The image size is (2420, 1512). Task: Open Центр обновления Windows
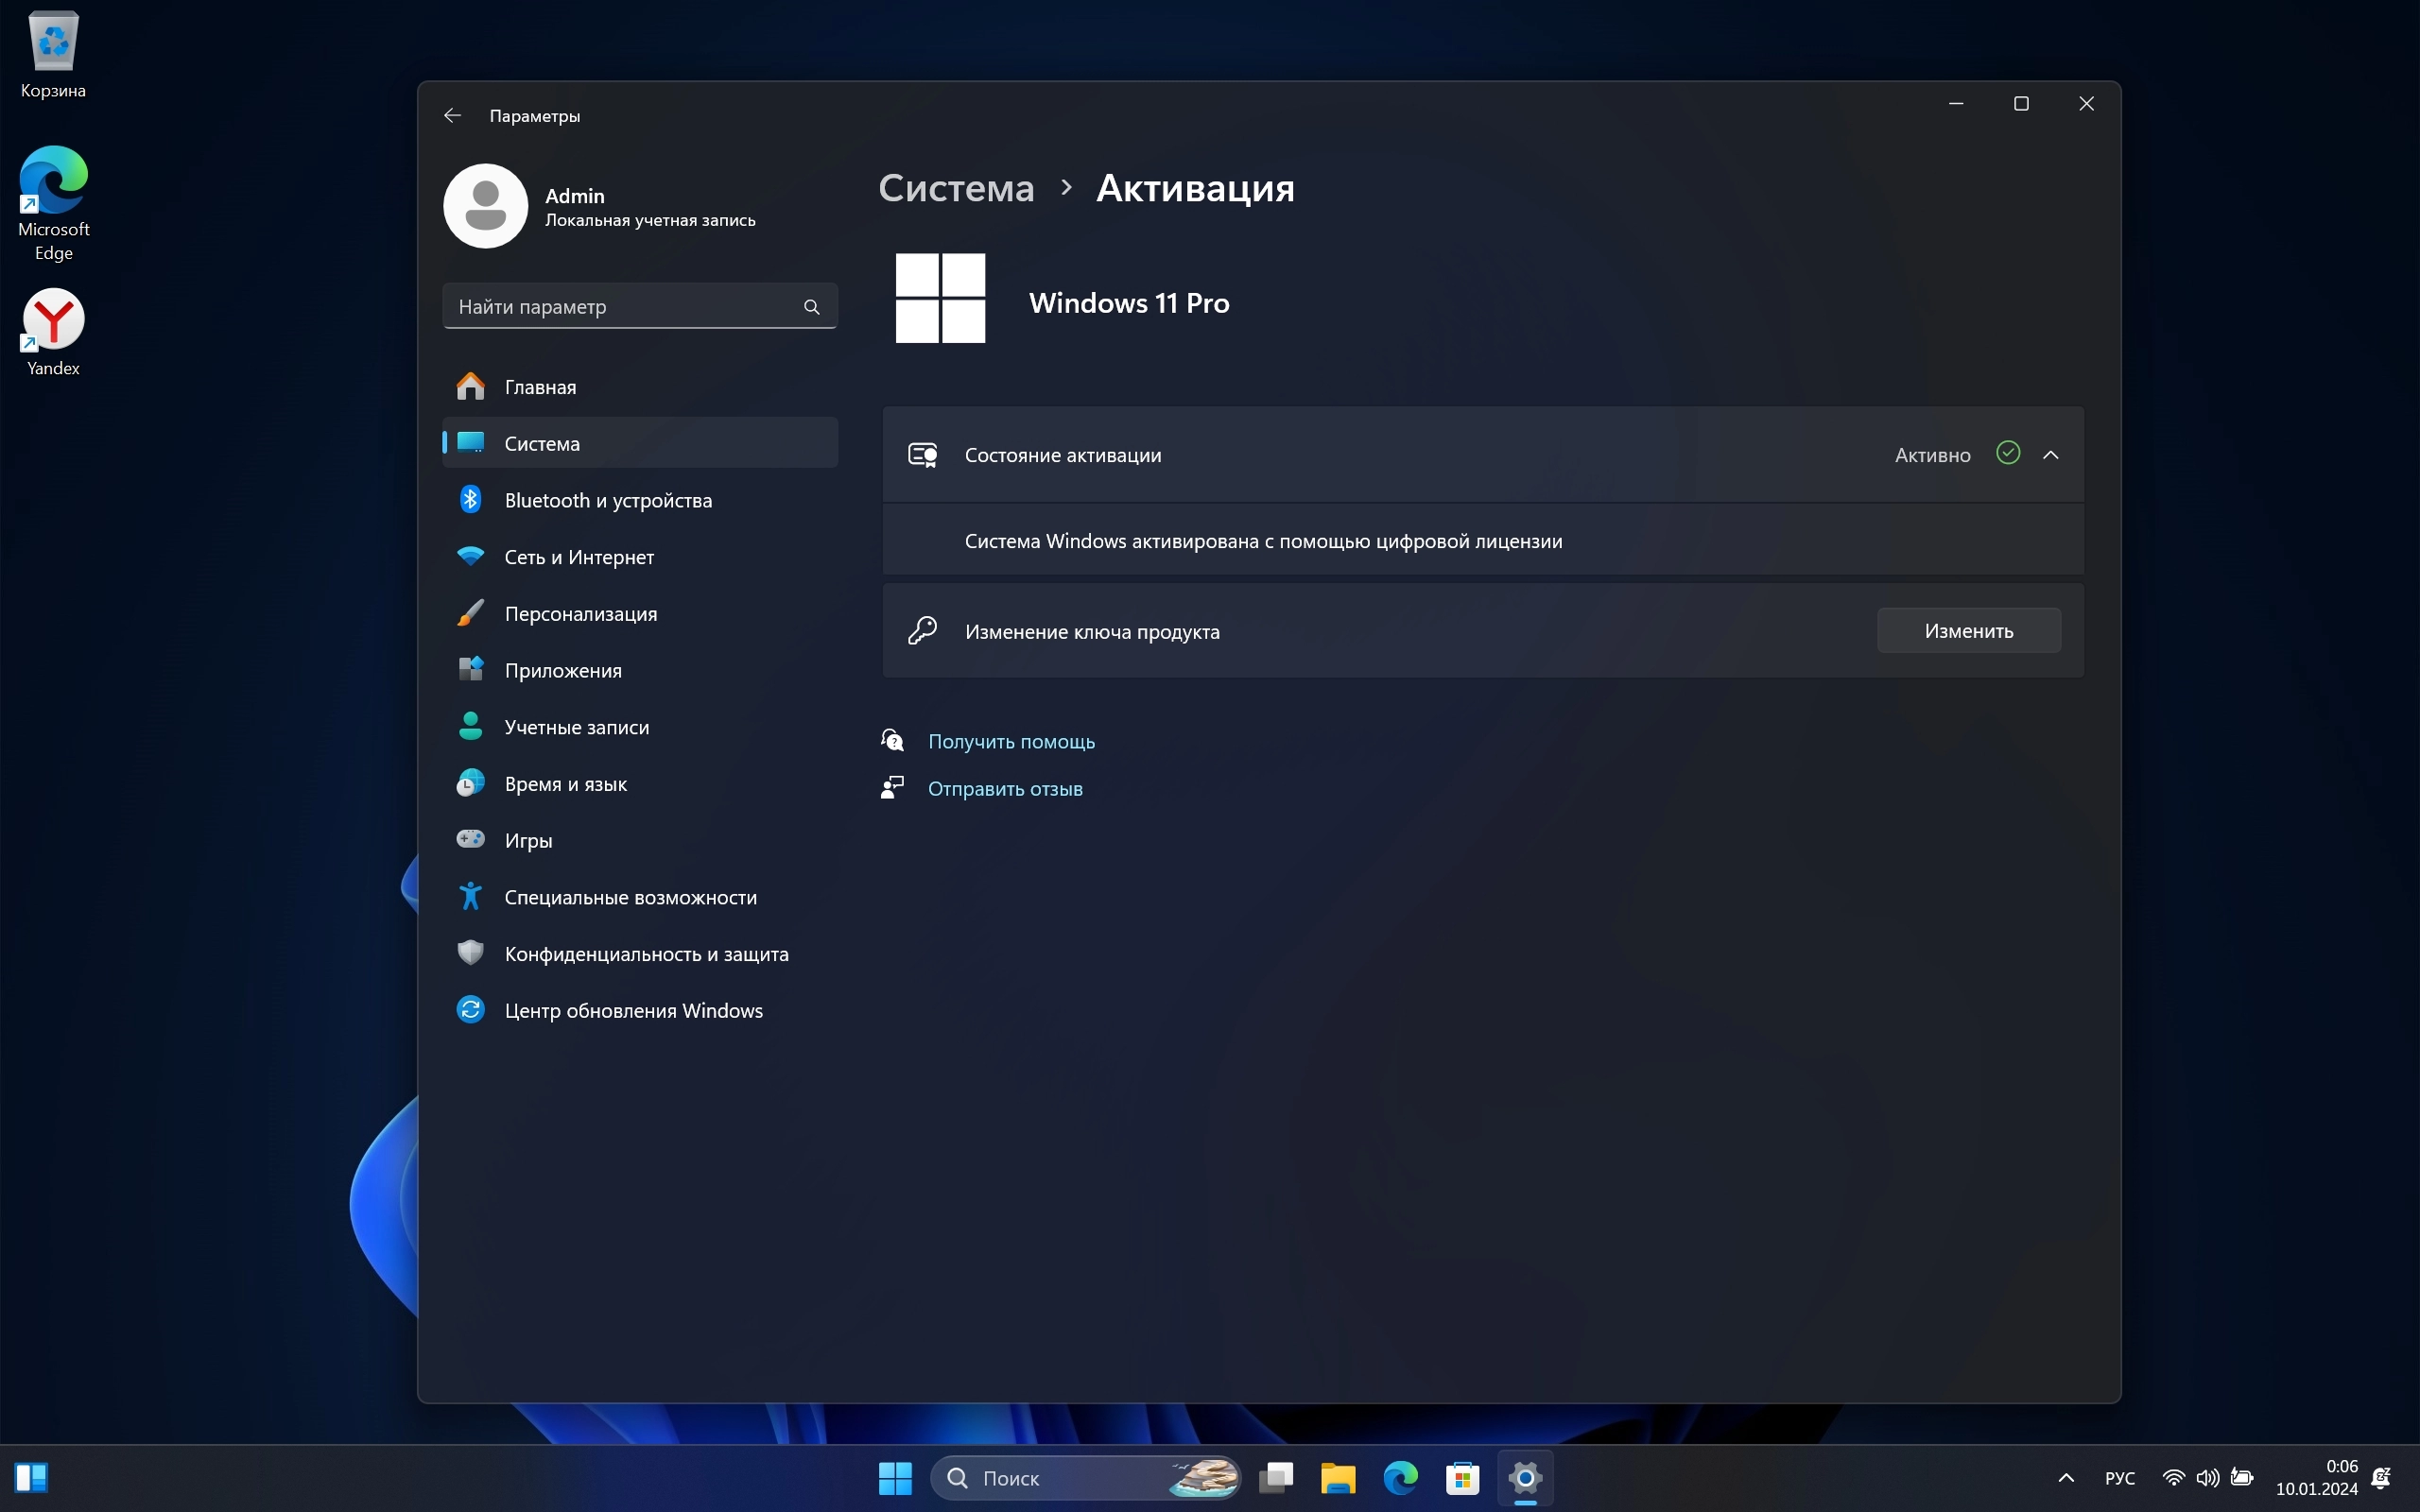(x=632, y=1011)
